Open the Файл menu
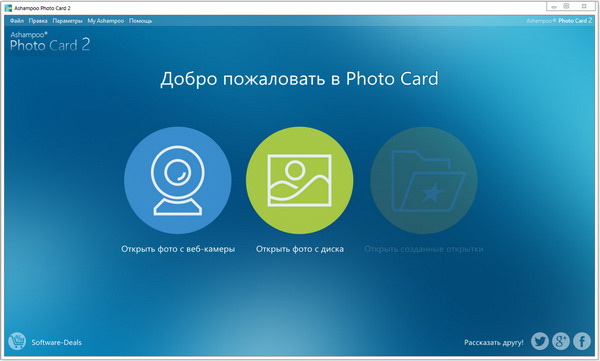 pos(17,21)
